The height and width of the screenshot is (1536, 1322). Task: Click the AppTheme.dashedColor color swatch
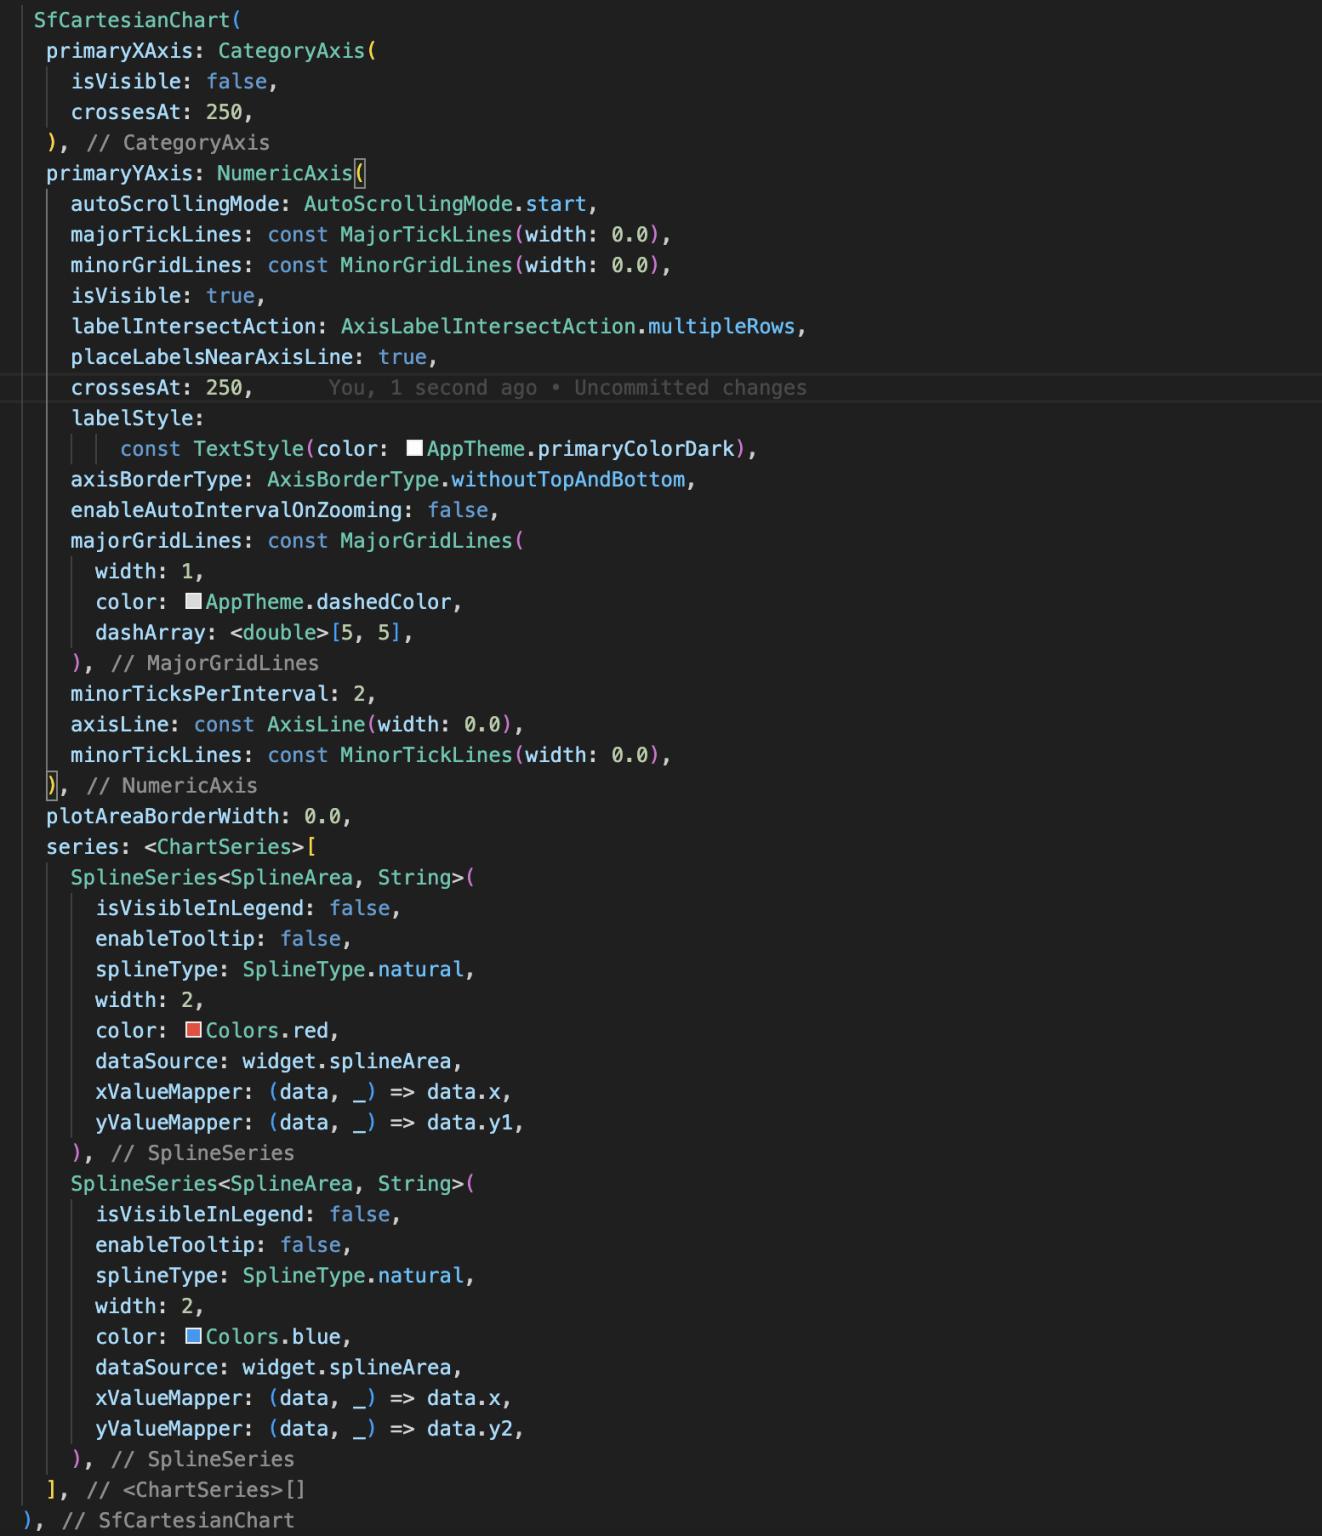click(194, 601)
